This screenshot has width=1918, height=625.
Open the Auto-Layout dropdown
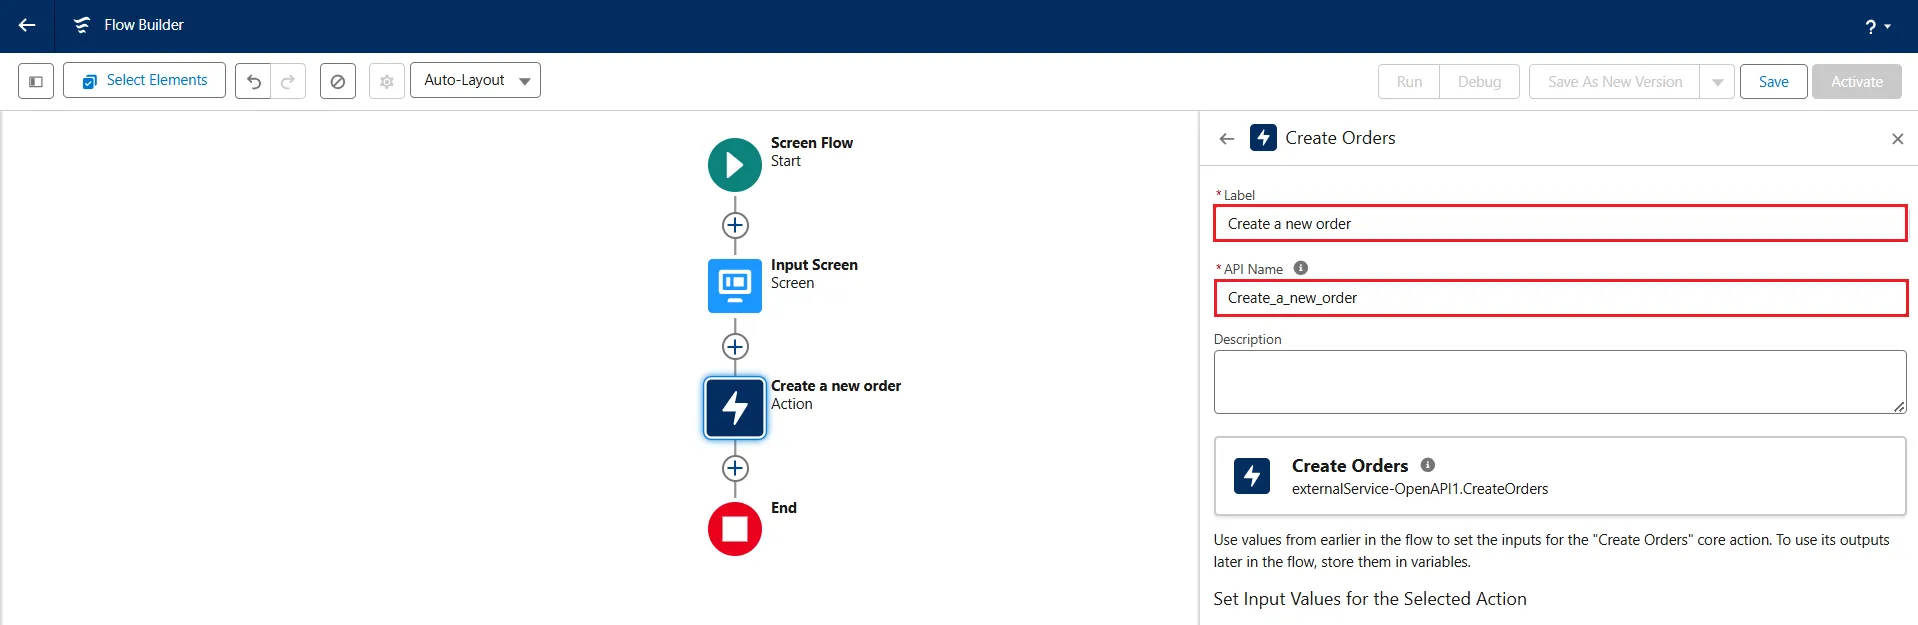tap(475, 80)
